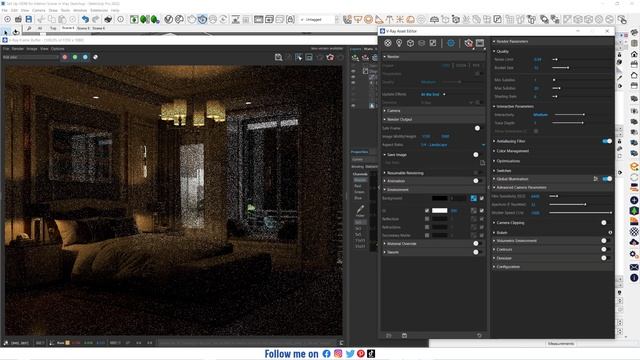Screen dimensions: 640x360
Task: Click the revert-to-defaults icon at Asset Editor bottom
Action: (x=479, y=336)
